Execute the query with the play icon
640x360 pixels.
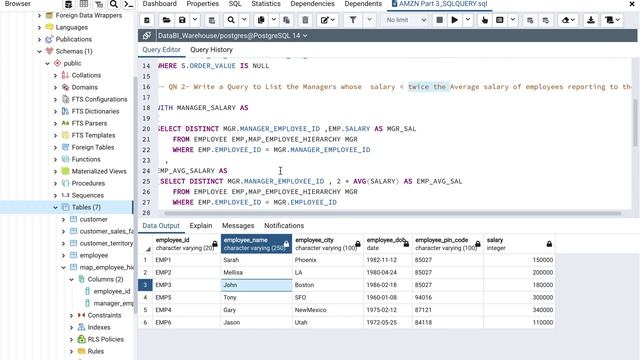tap(454, 20)
